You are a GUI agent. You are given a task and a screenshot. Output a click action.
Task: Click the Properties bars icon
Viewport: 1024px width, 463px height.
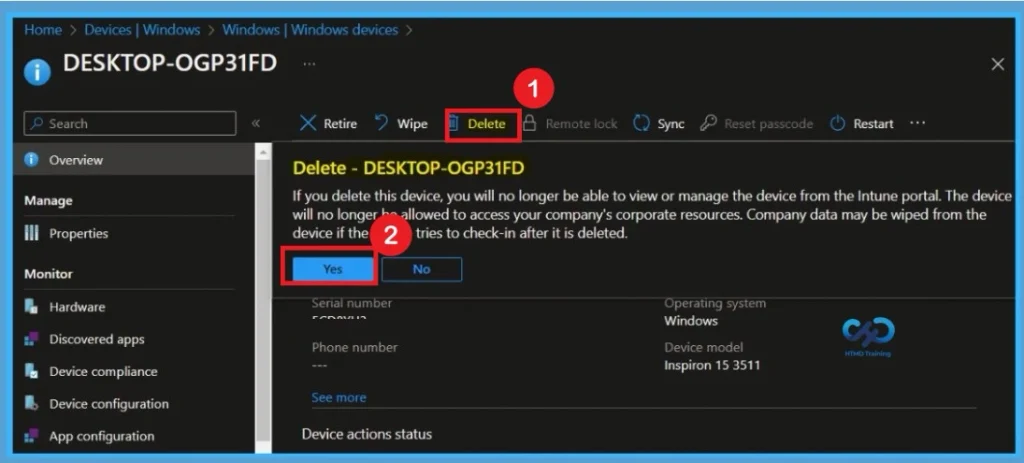coord(31,233)
